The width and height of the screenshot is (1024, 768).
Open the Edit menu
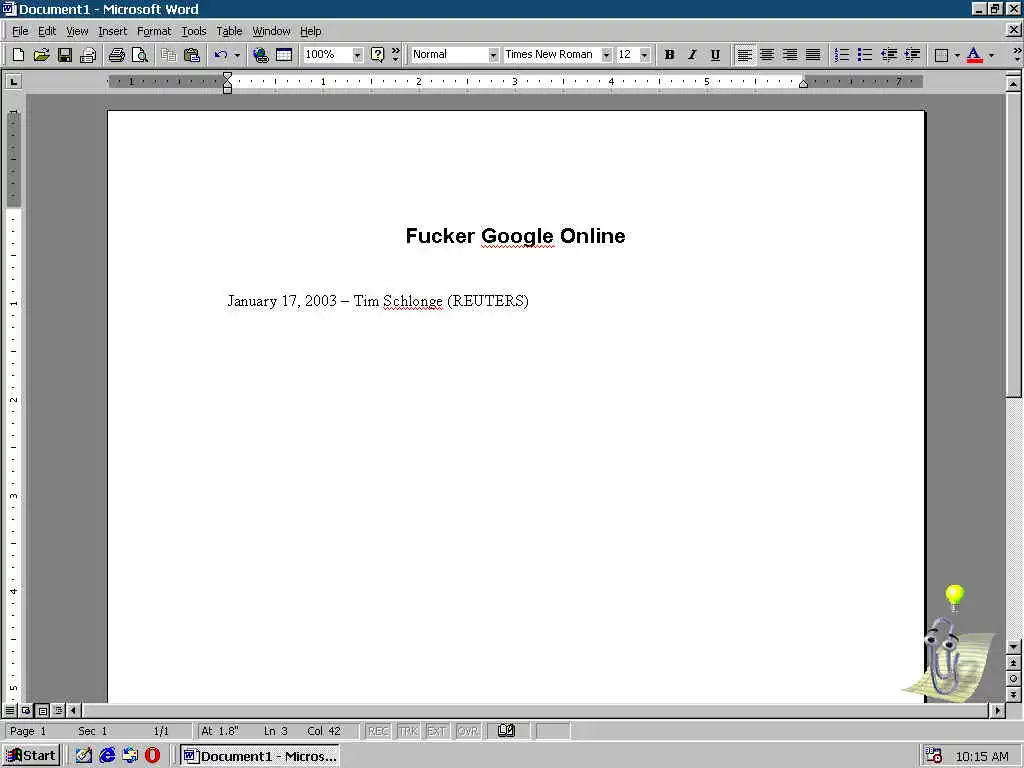[46, 31]
